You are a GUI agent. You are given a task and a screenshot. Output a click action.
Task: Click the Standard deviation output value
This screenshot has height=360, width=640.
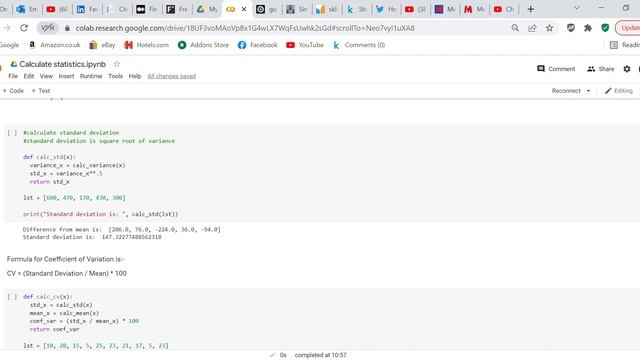(x=131, y=237)
